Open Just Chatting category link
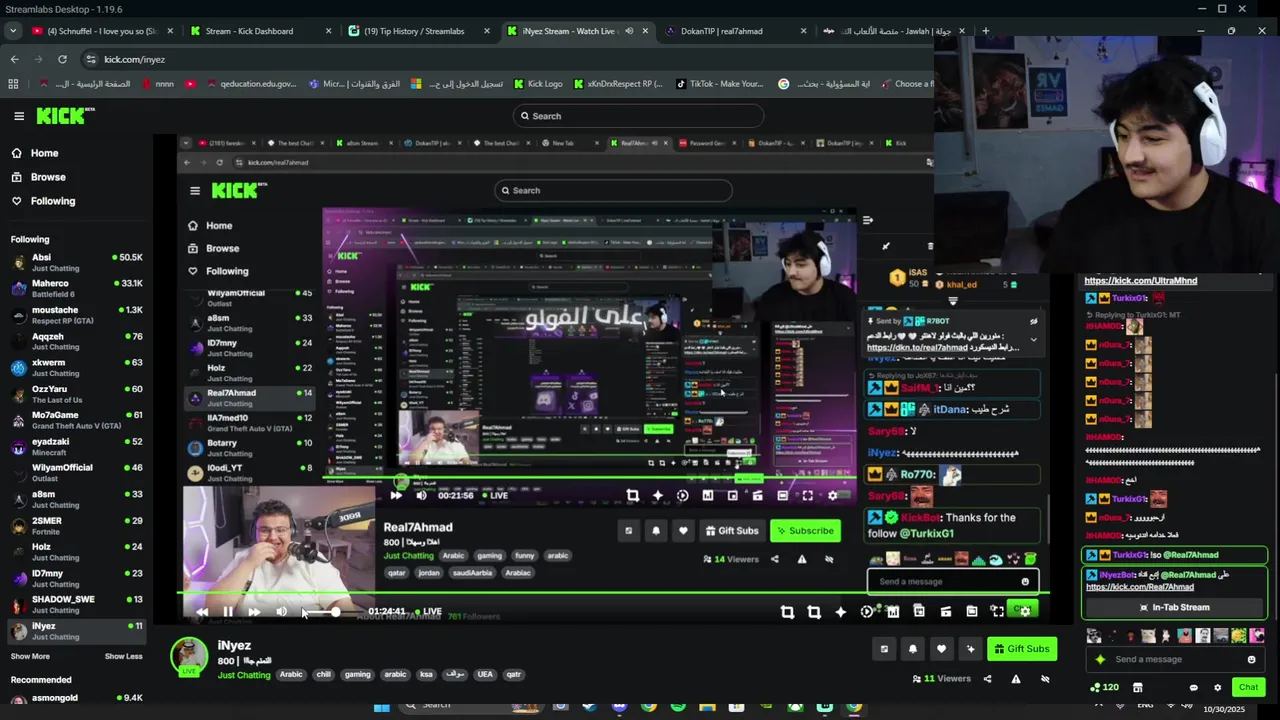Screen dimensions: 1280x720 click(244, 675)
